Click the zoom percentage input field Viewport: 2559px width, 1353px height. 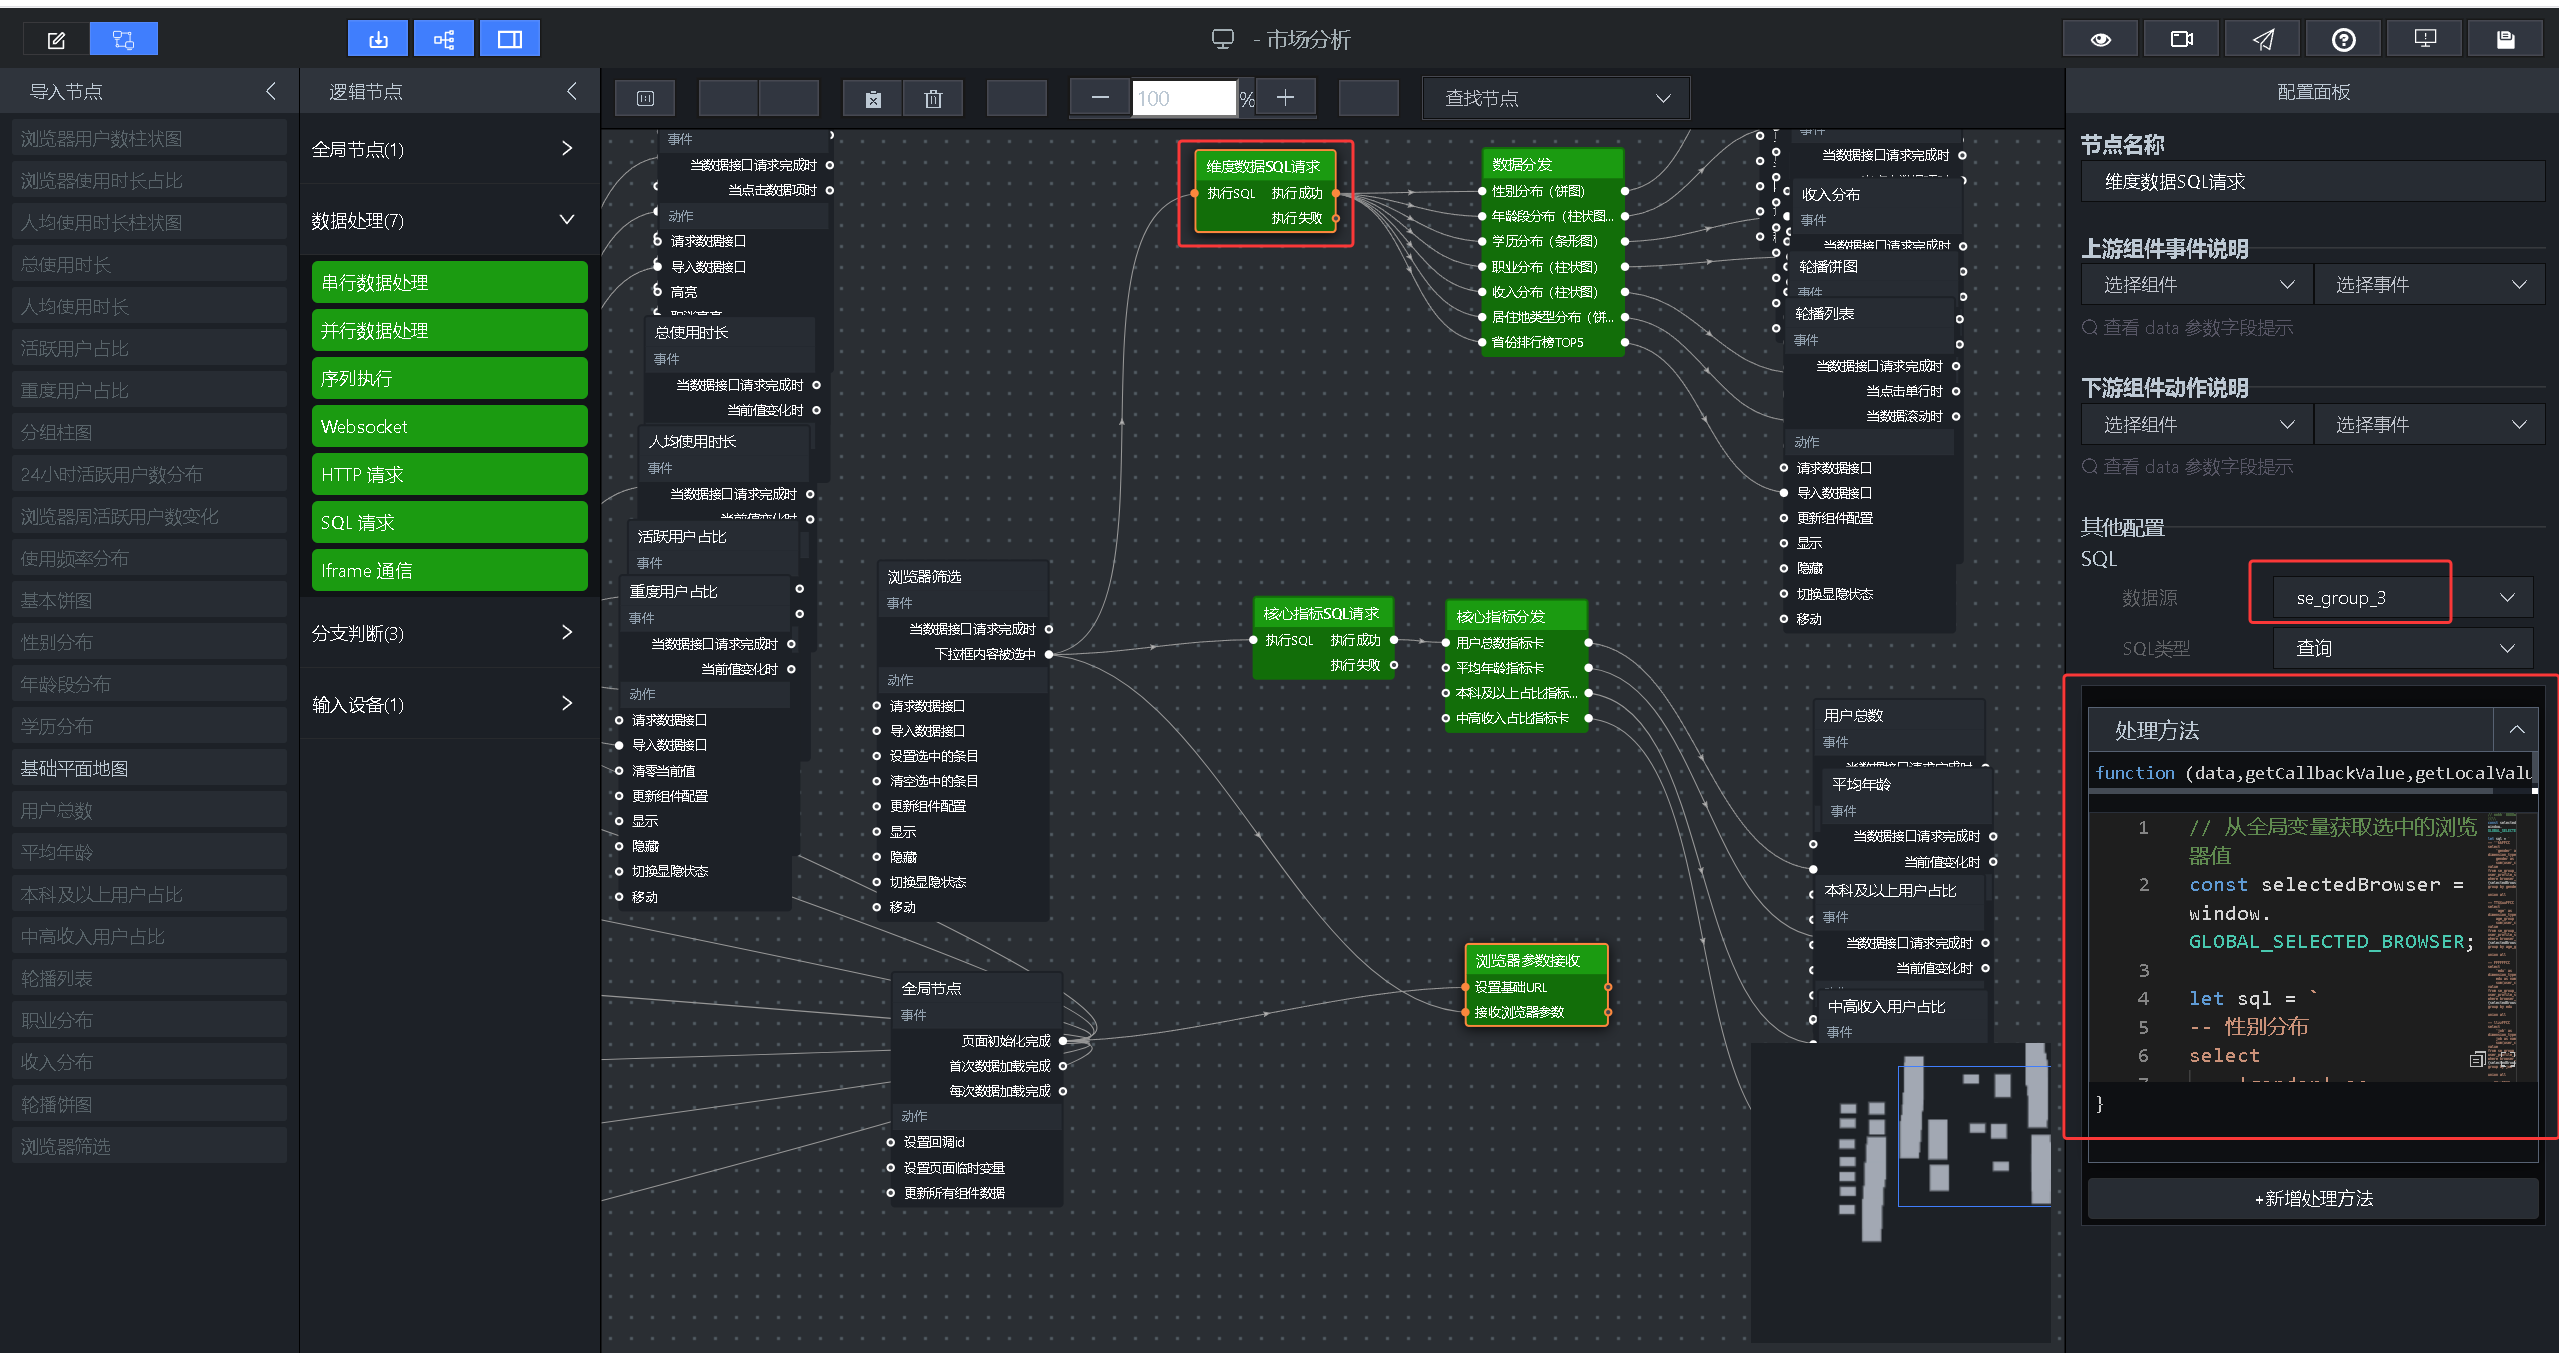click(1184, 98)
